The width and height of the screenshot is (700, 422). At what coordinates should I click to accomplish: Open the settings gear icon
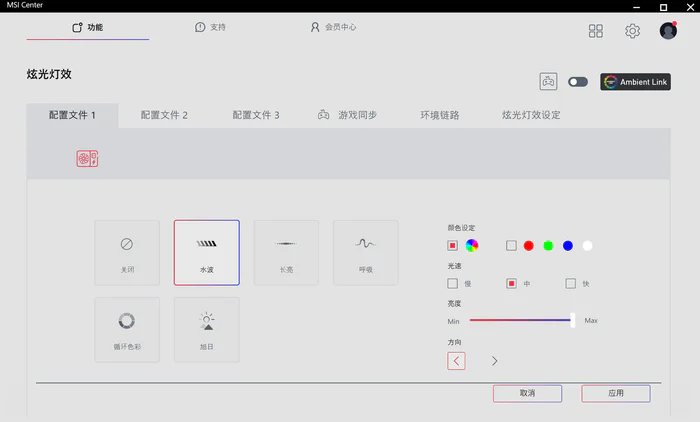(x=632, y=31)
